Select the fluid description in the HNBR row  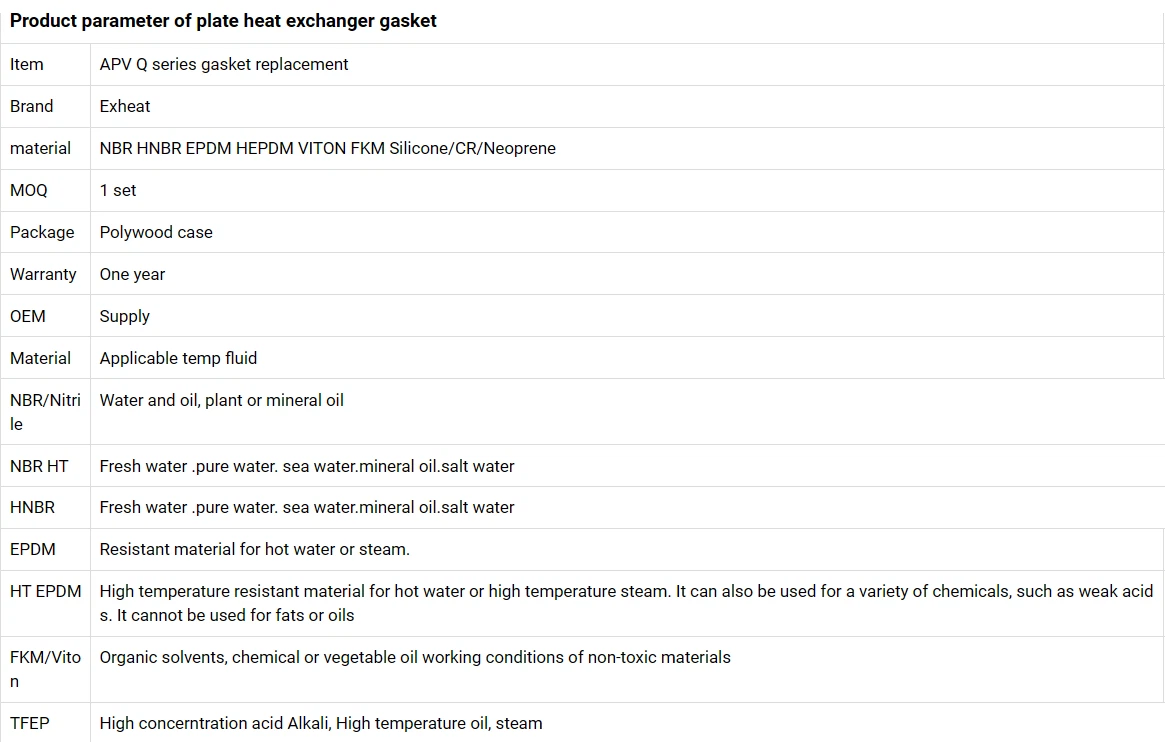[x=306, y=507]
